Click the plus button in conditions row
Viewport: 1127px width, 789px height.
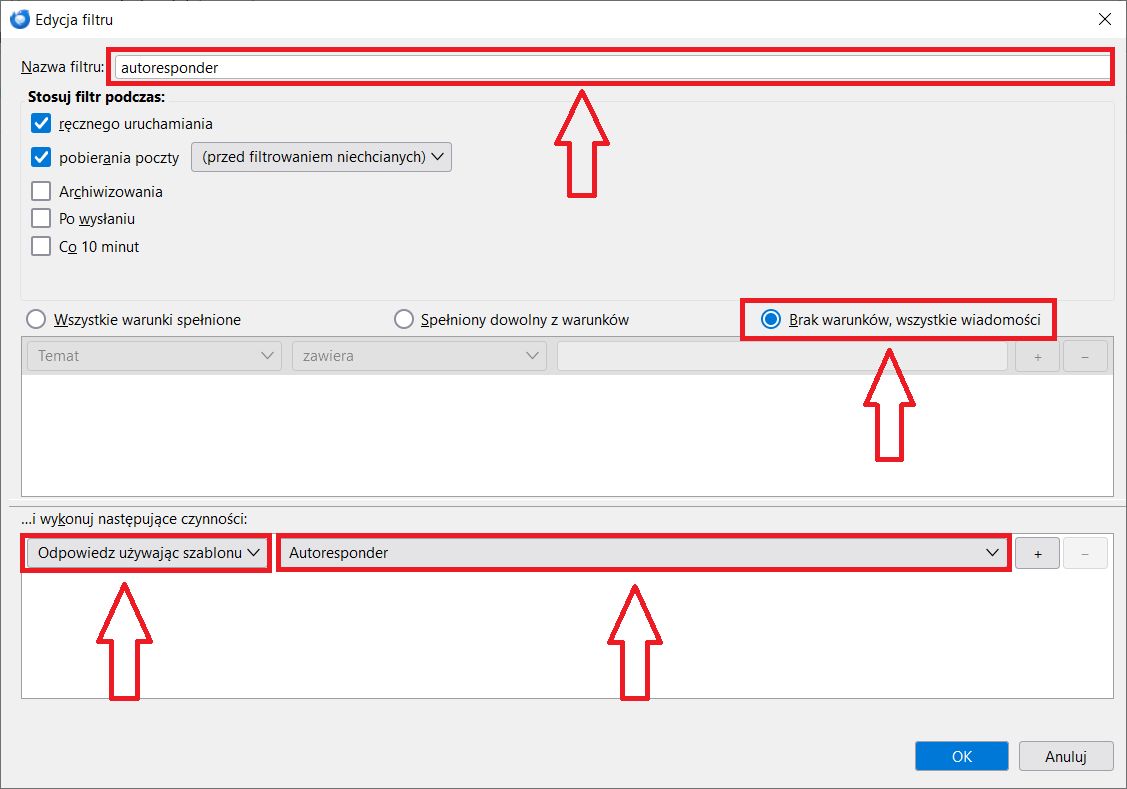[x=1037, y=356]
